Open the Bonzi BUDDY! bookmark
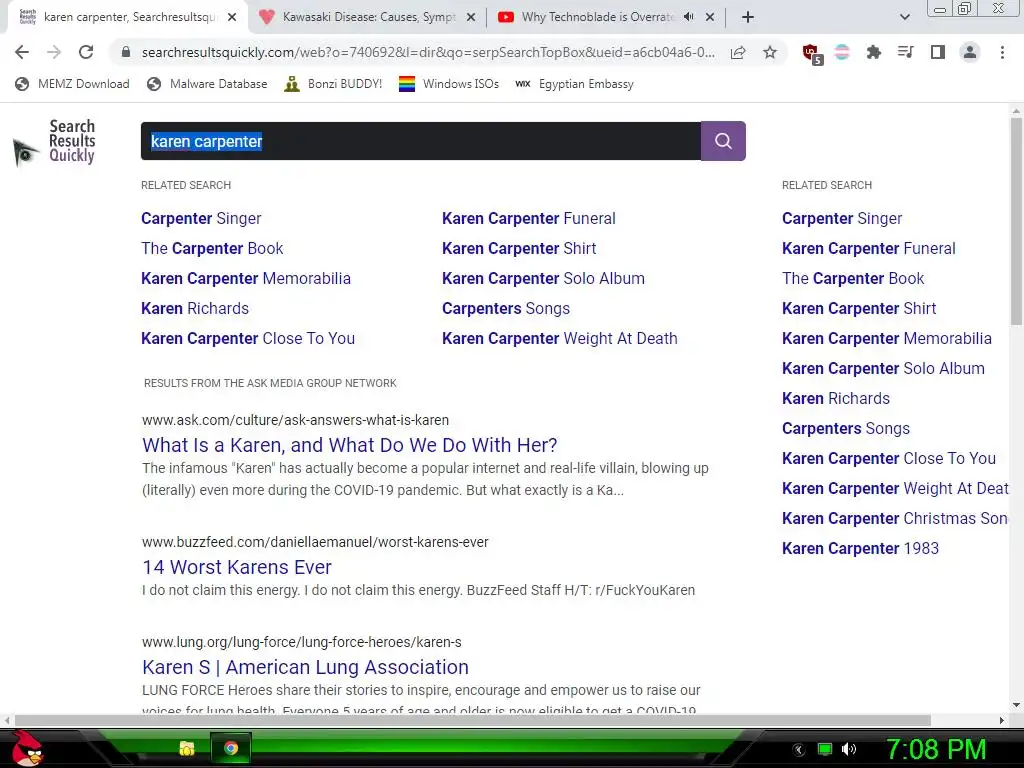Viewport: 1024px width, 768px height. [x=333, y=84]
